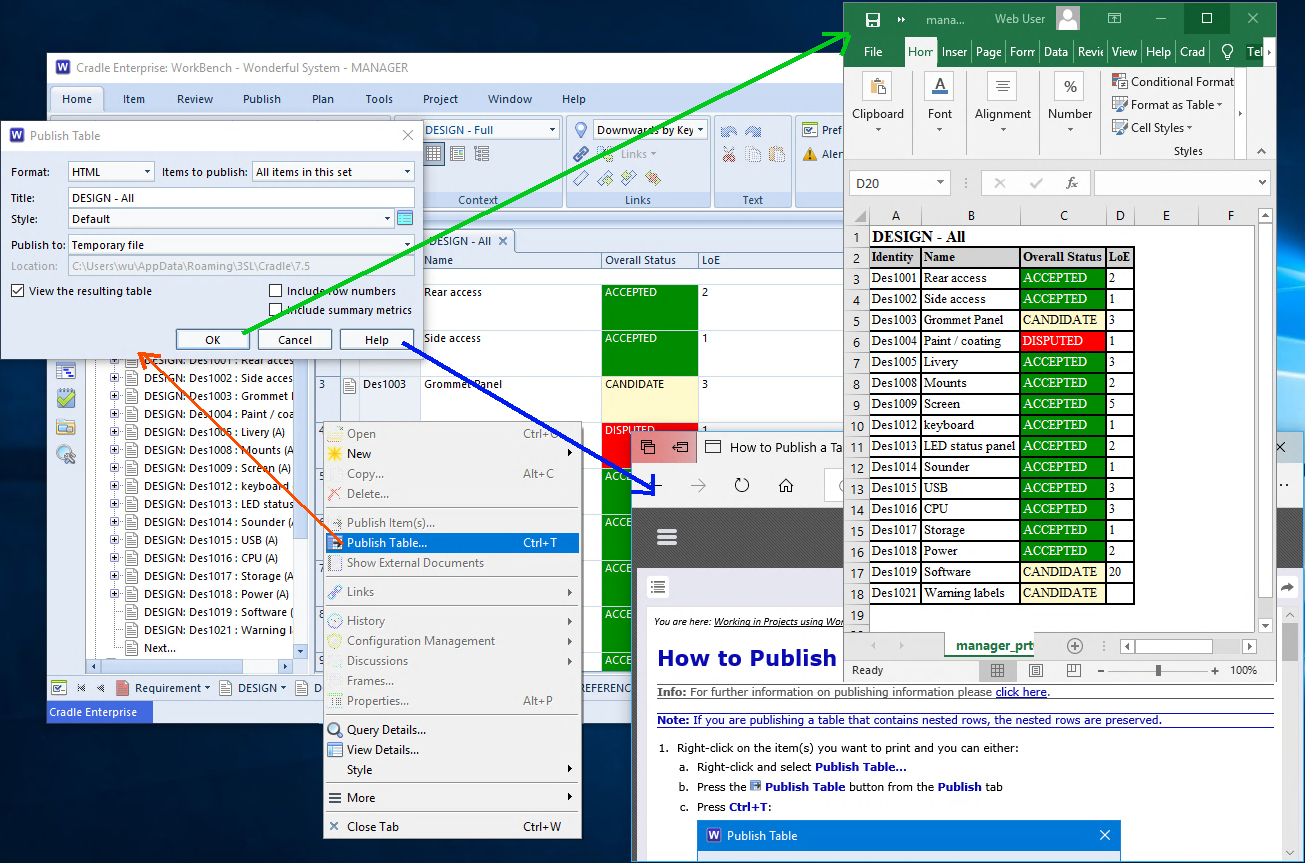Open Conditional Formatting dropdown in Excel
This screenshot has width=1305, height=863.
[x=1172, y=82]
